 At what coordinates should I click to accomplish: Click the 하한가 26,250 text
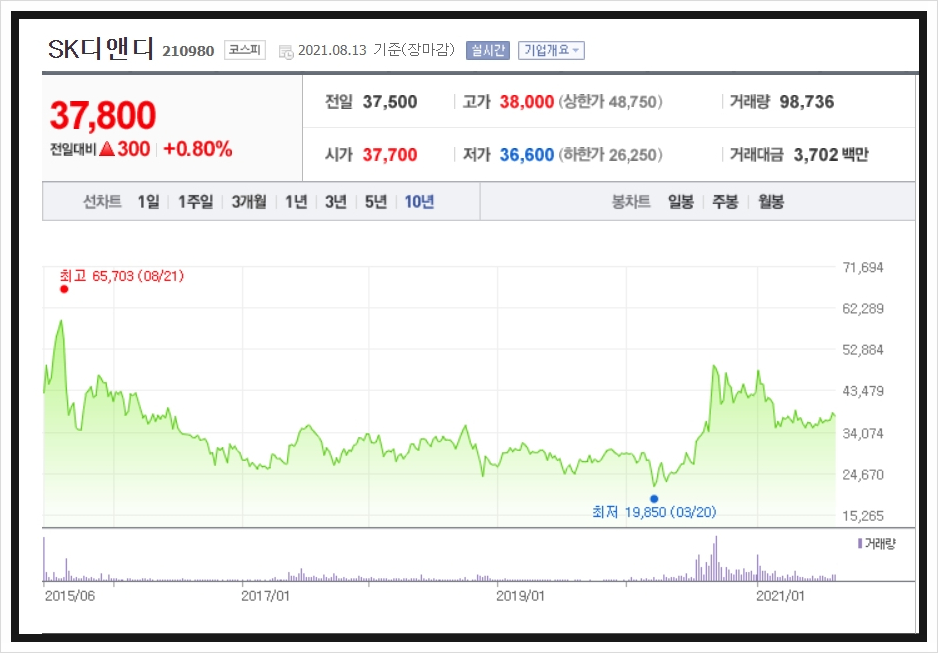tap(610, 155)
